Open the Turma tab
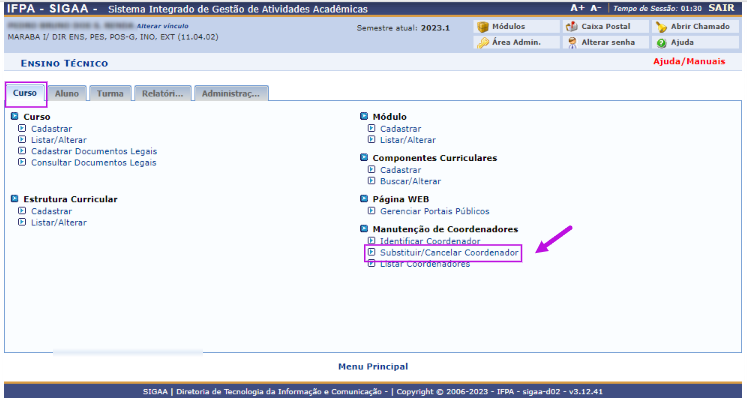The image size is (747, 398). coord(110,93)
